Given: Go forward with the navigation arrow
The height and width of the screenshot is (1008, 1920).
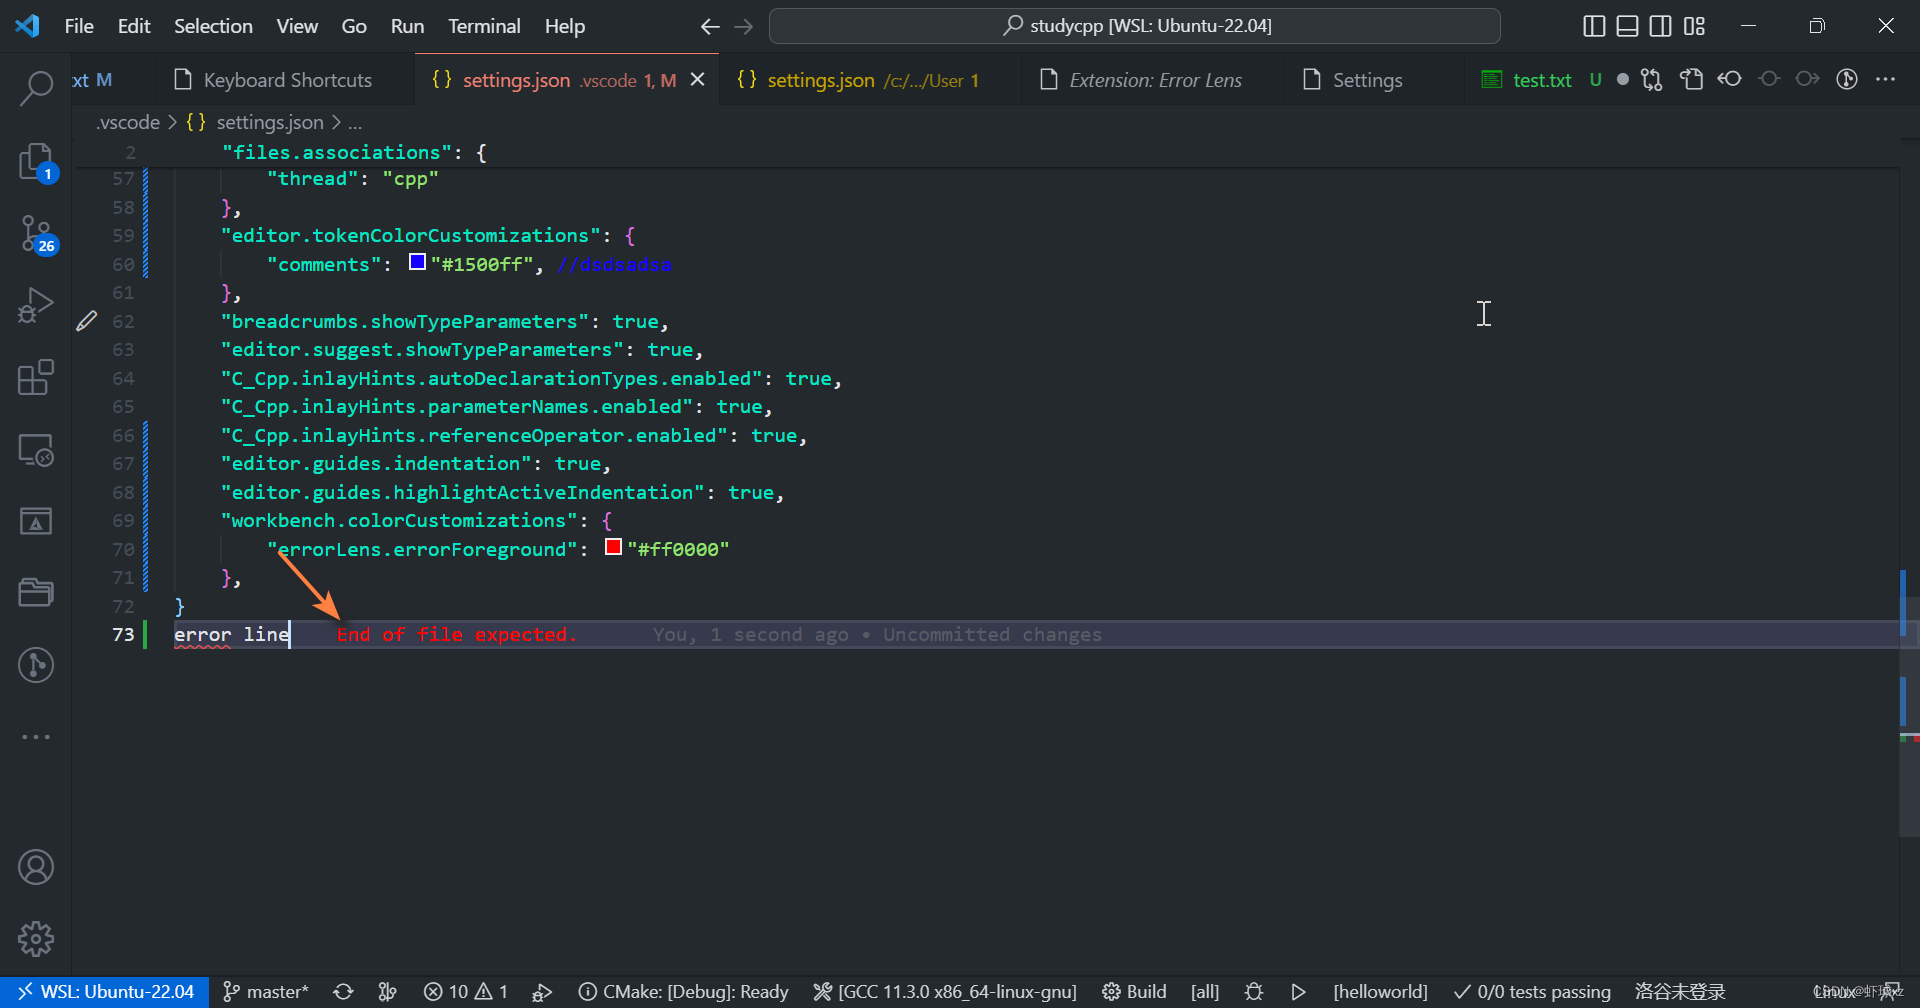Looking at the screenshot, I should pyautogui.click(x=743, y=27).
